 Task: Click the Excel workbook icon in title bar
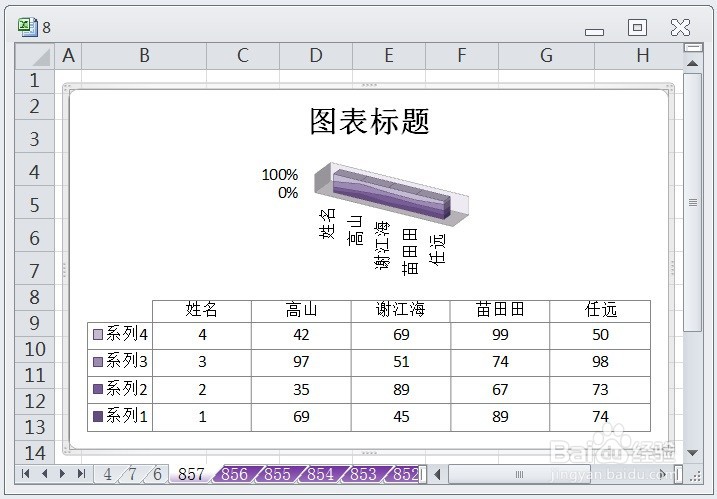coord(27,27)
